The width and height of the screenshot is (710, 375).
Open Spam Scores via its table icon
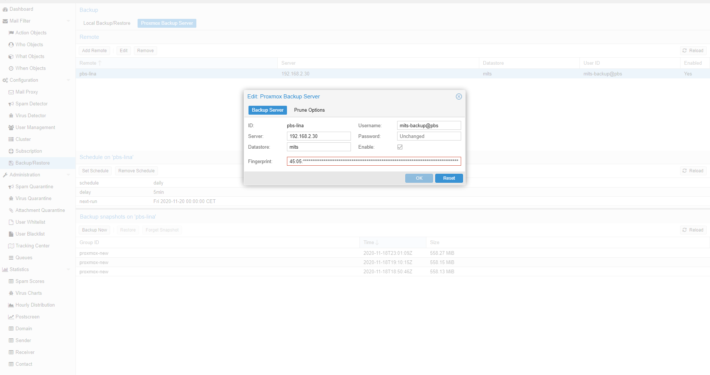pos(11,281)
